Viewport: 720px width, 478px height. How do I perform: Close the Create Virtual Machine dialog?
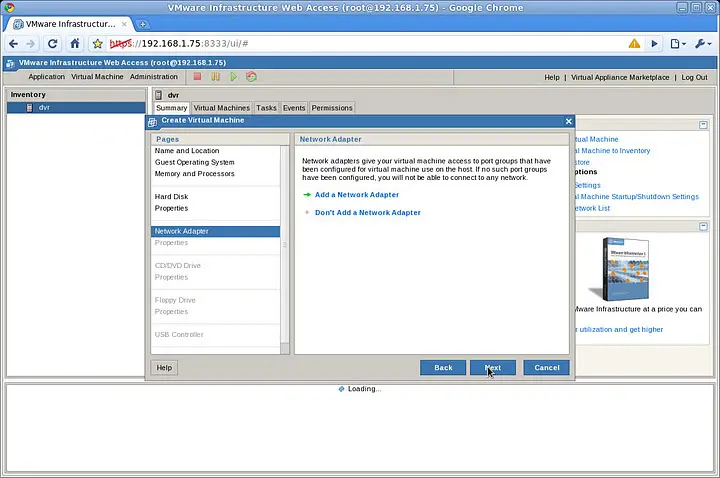point(568,121)
